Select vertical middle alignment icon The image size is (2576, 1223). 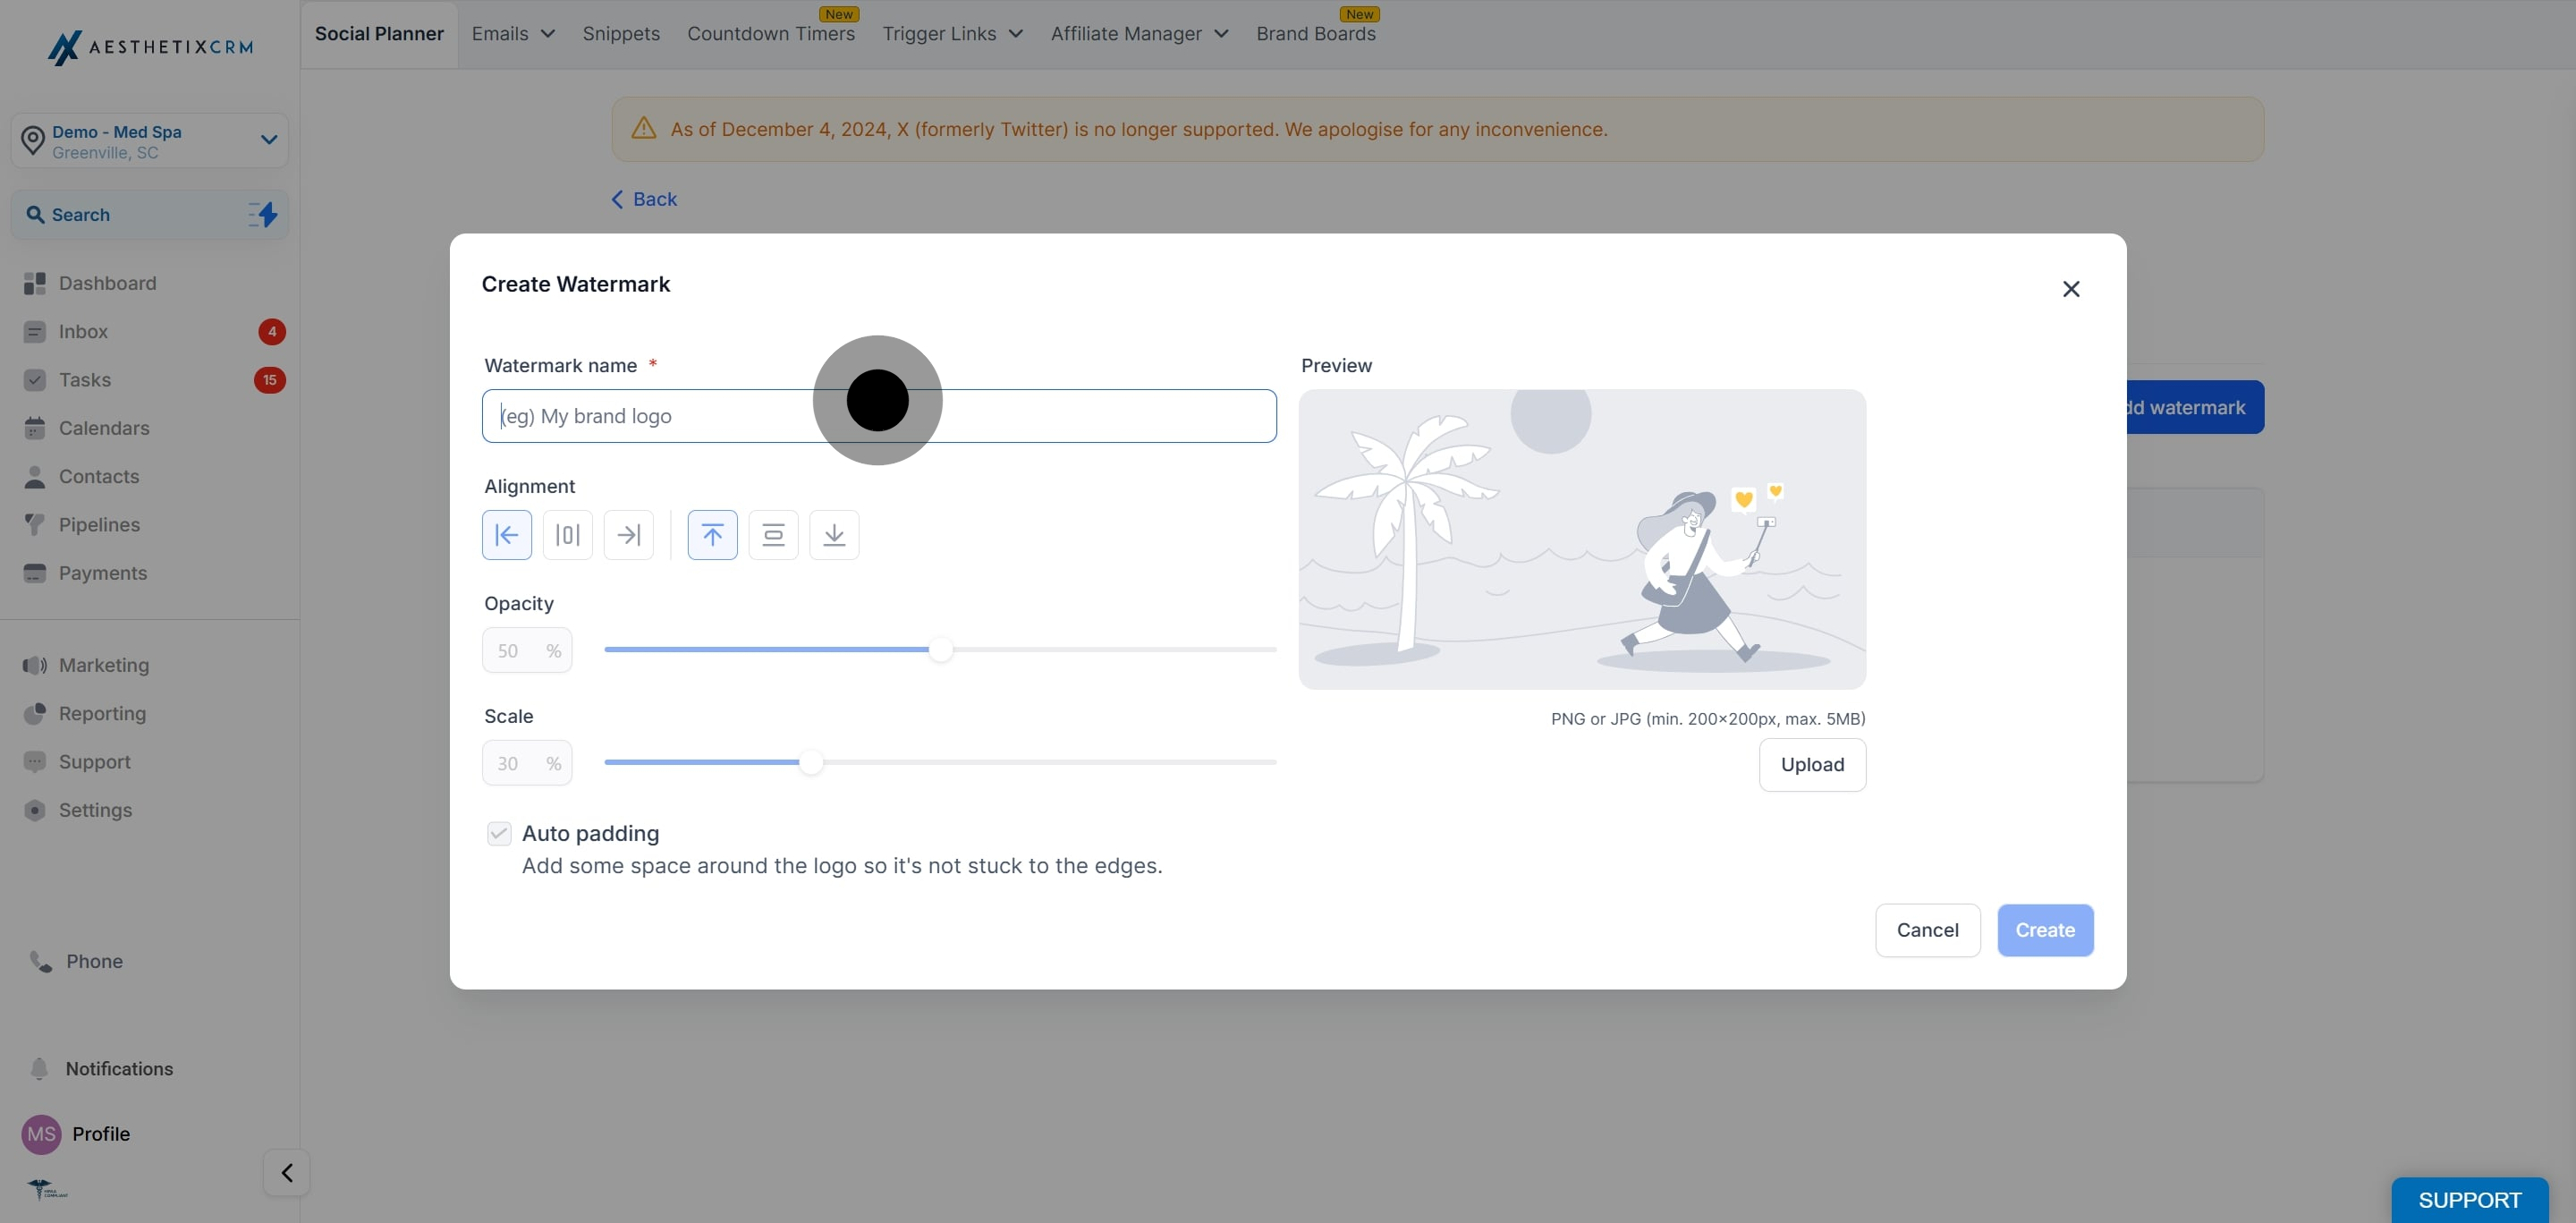coord(773,535)
